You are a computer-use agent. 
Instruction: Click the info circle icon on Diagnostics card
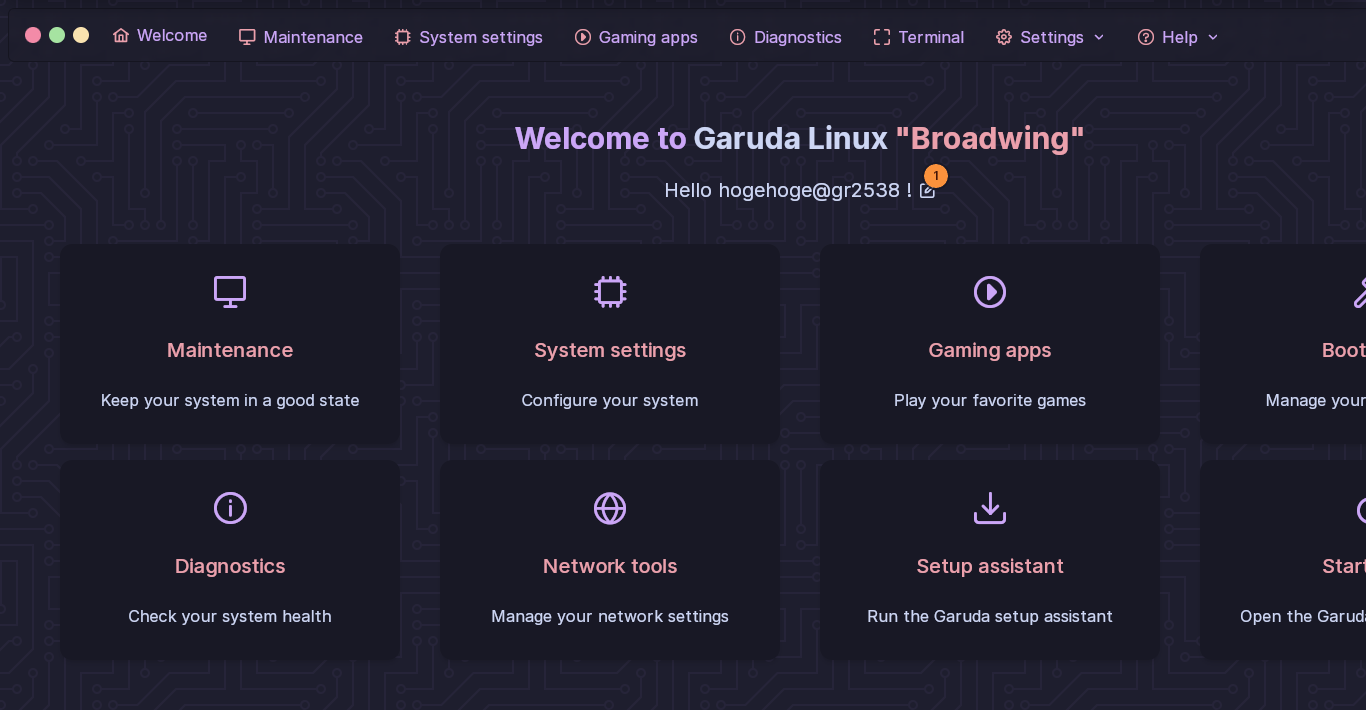click(x=230, y=508)
